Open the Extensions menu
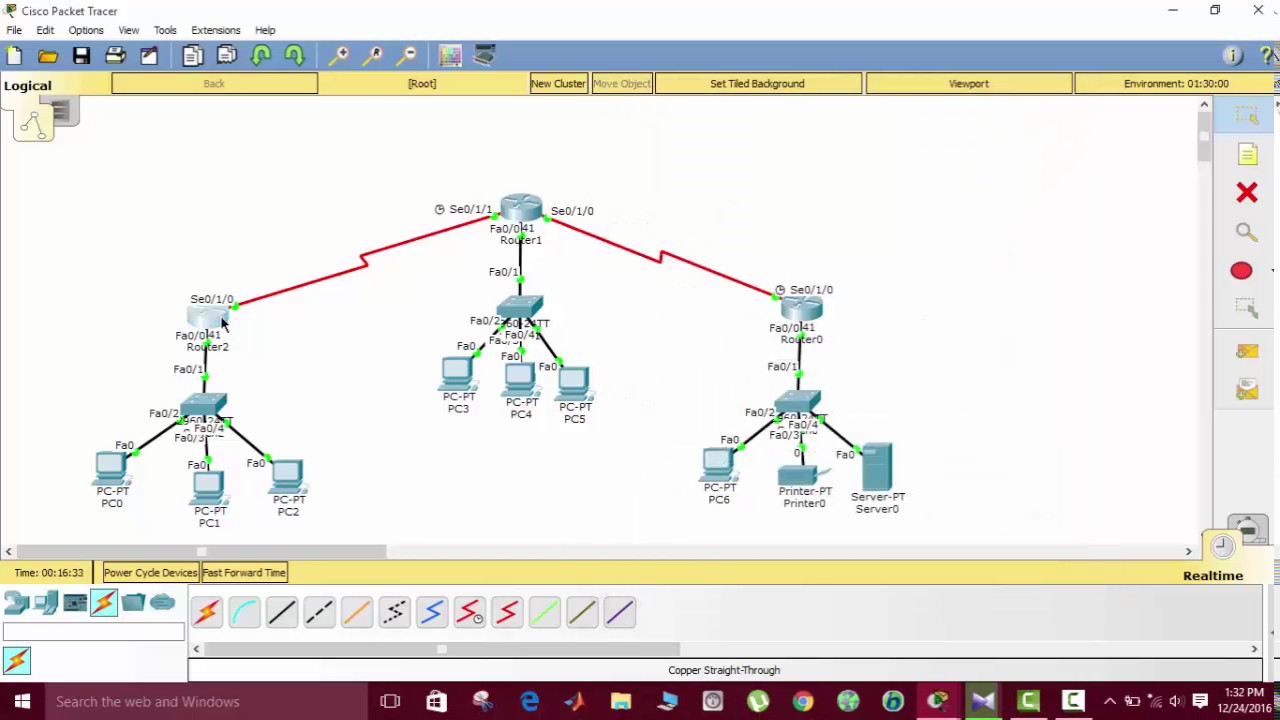 point(216,30)
